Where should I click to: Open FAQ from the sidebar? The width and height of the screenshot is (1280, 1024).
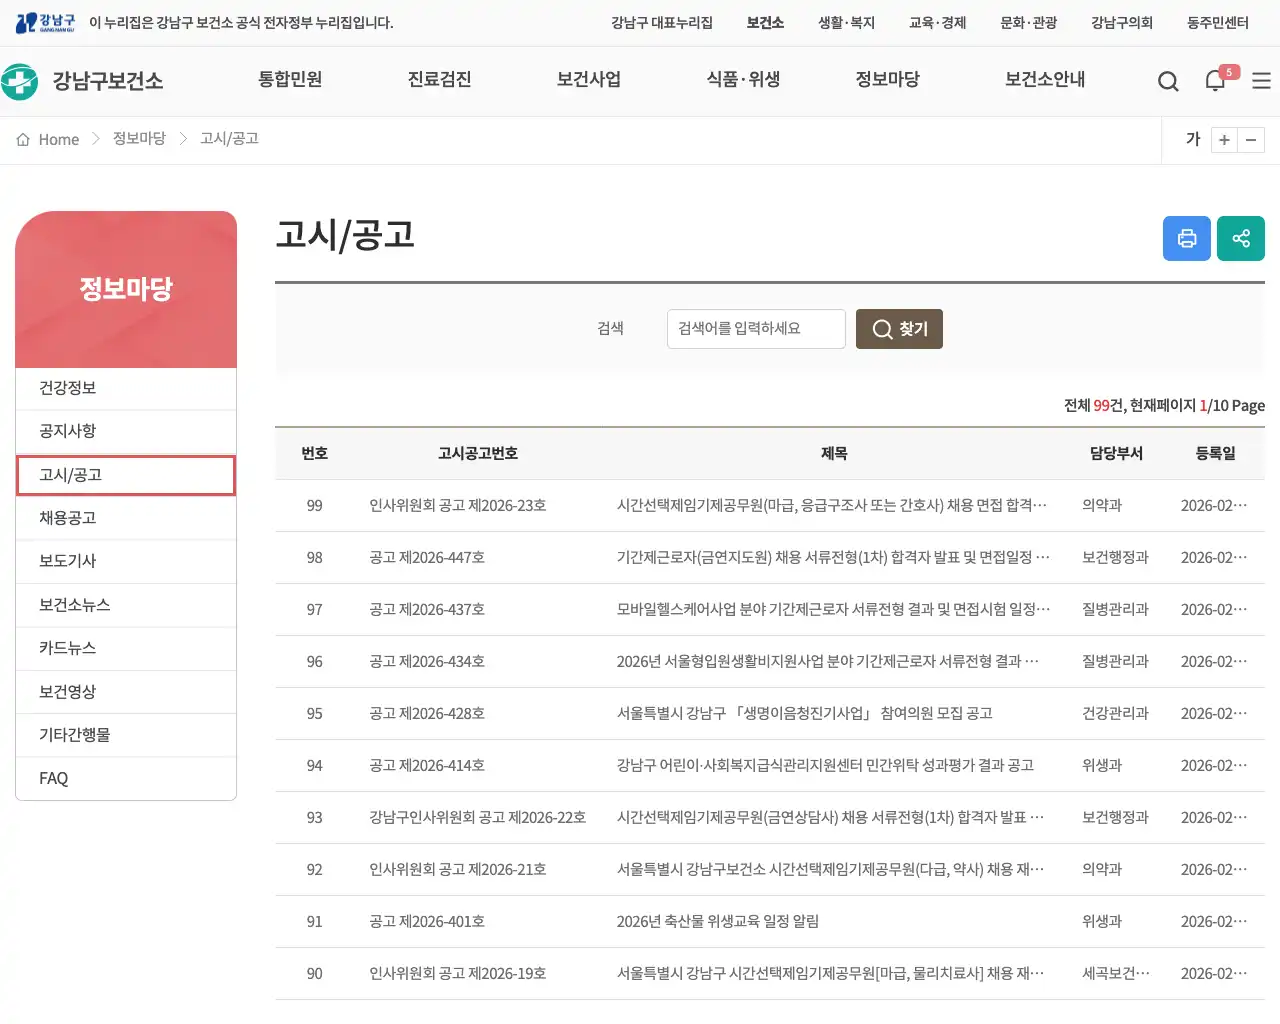coord(53,777)
